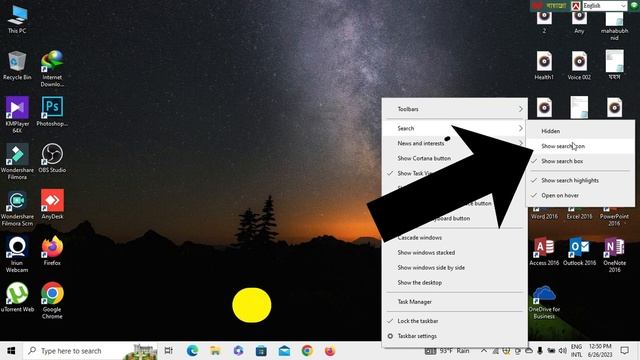Open the Task View taskbar button
This screenshot has width=640, height=360.
pyautogui.click(x=169, y=351)
